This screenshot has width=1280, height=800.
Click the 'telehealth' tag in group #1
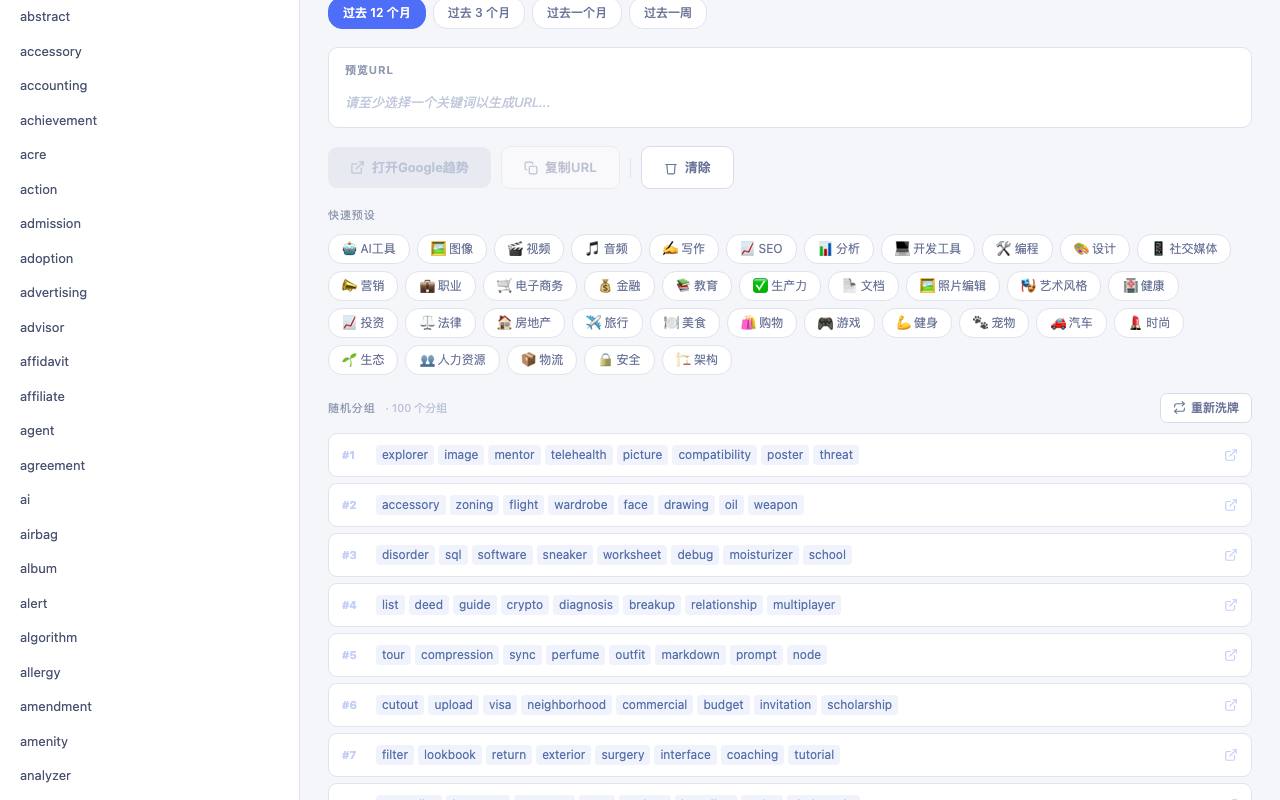[x=579, y=455]
